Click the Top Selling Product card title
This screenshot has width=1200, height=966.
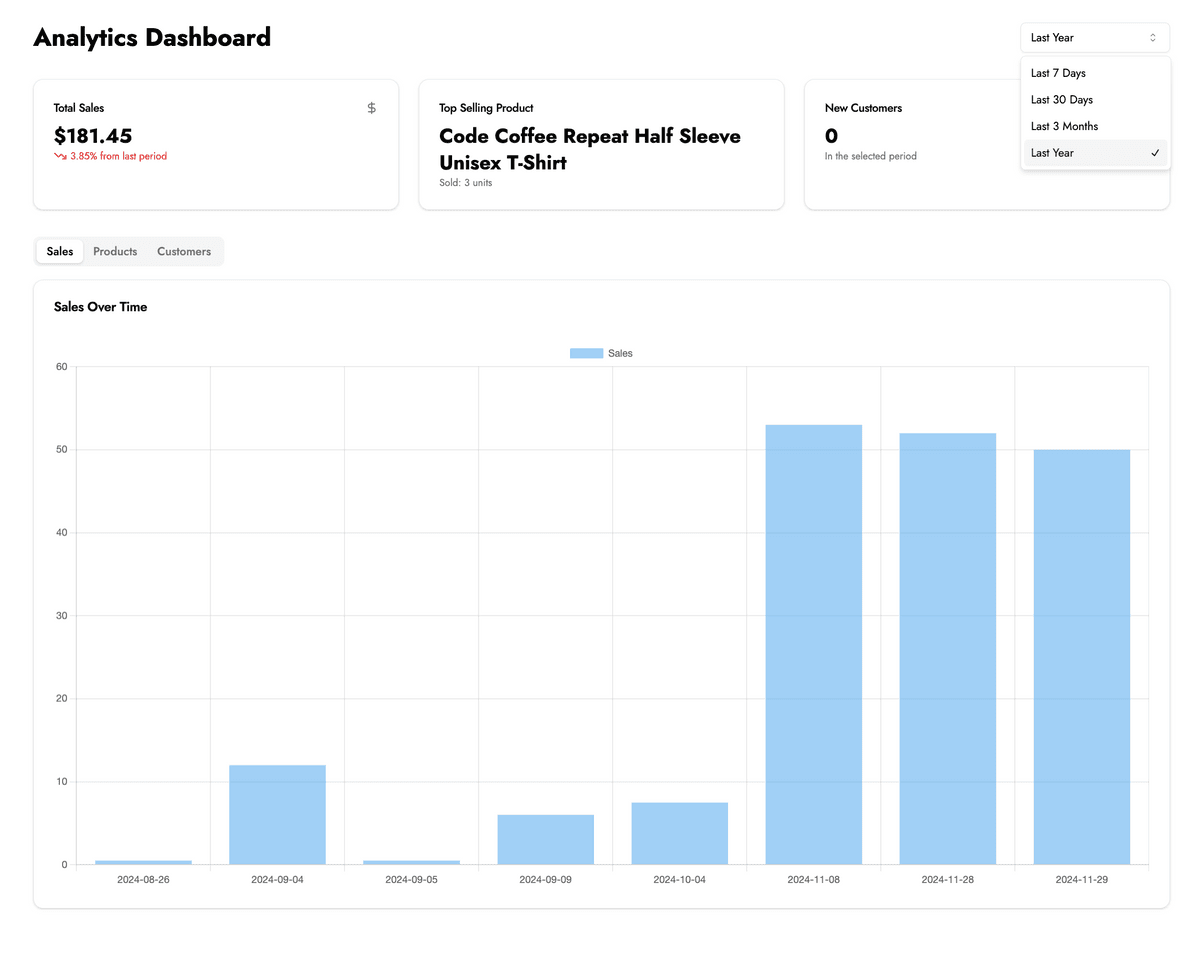pyautogui.click(x=486, y=108)
